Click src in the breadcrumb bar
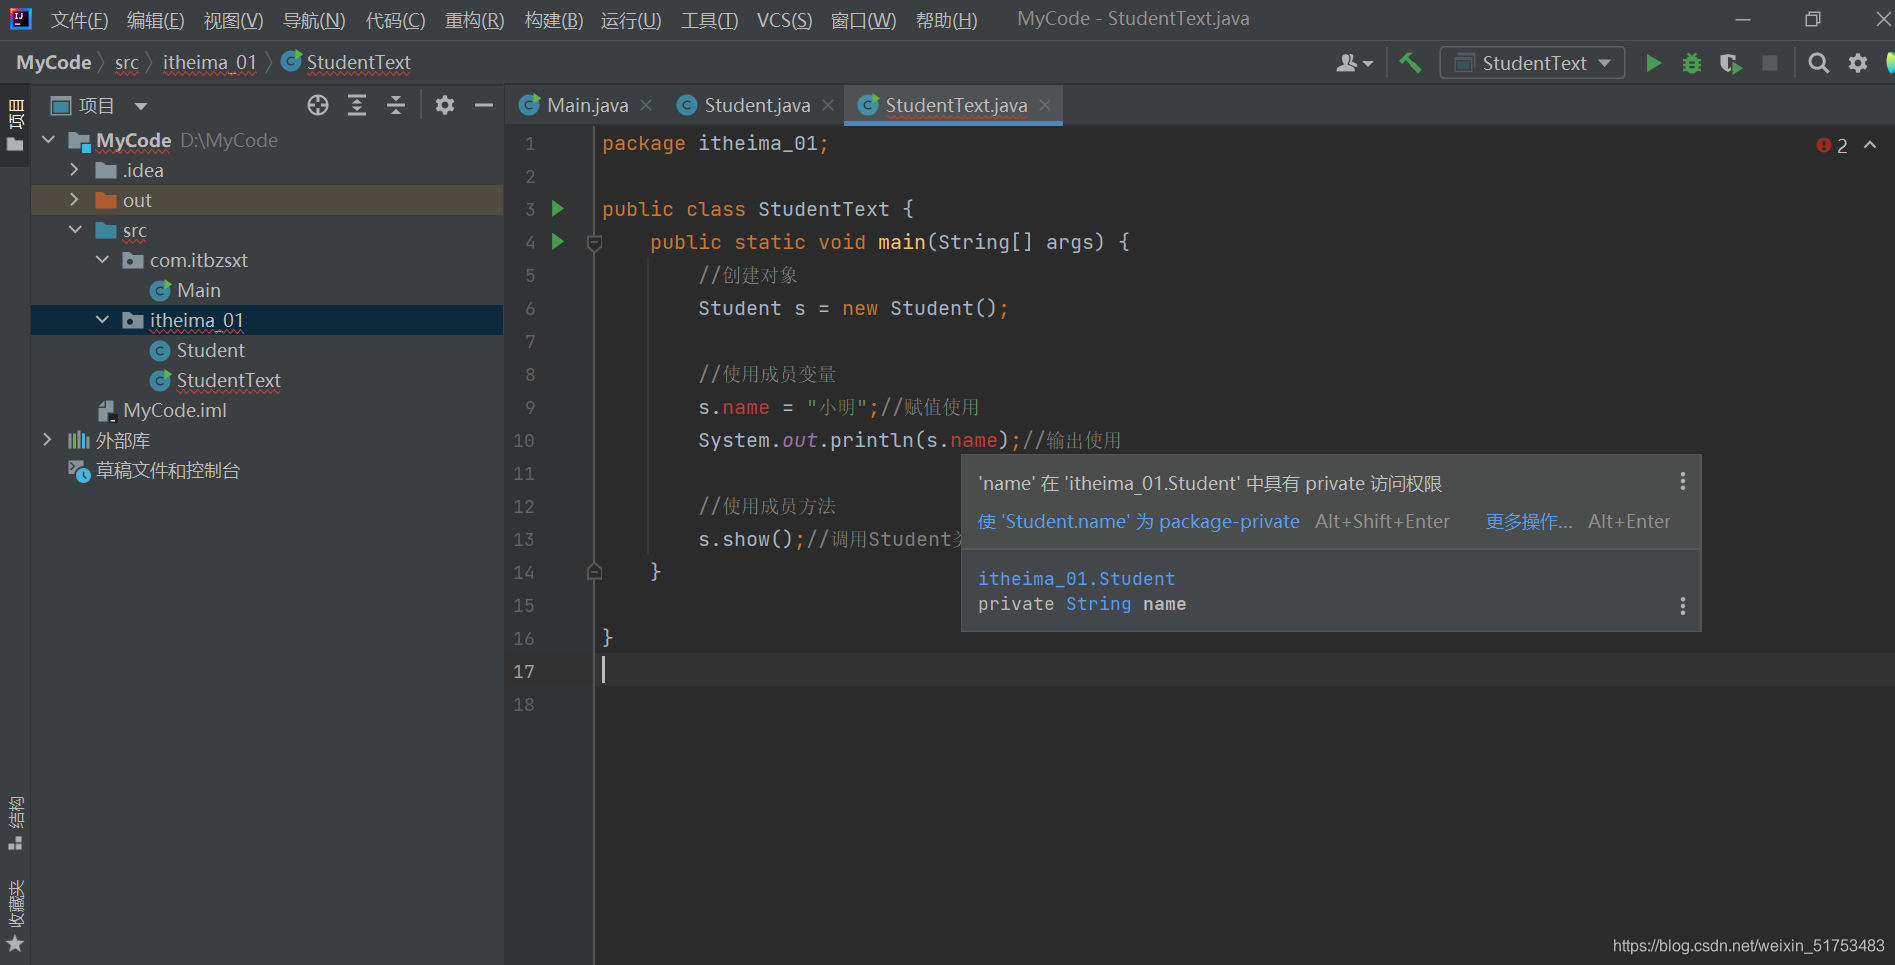The width and height of the screenshot is (1895, 965). 127,63
